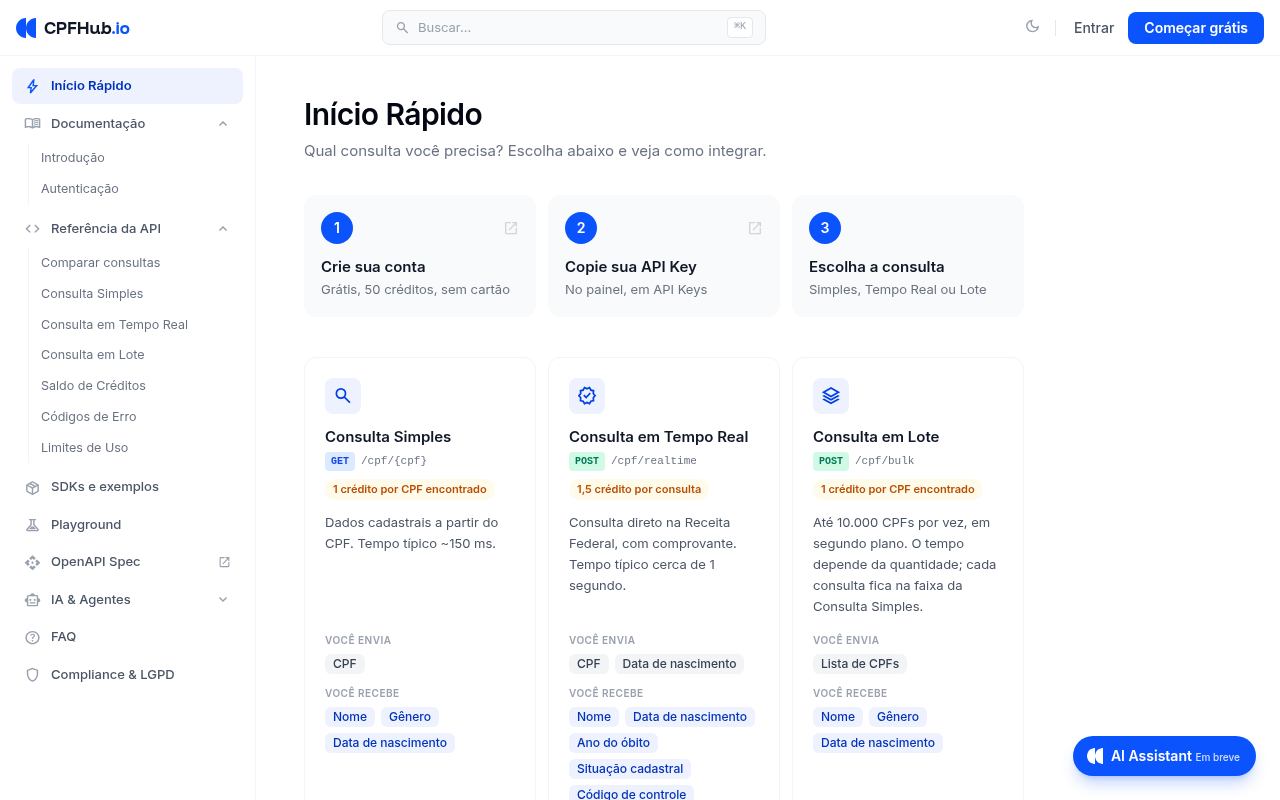Focus the Buscar search field

574,28
